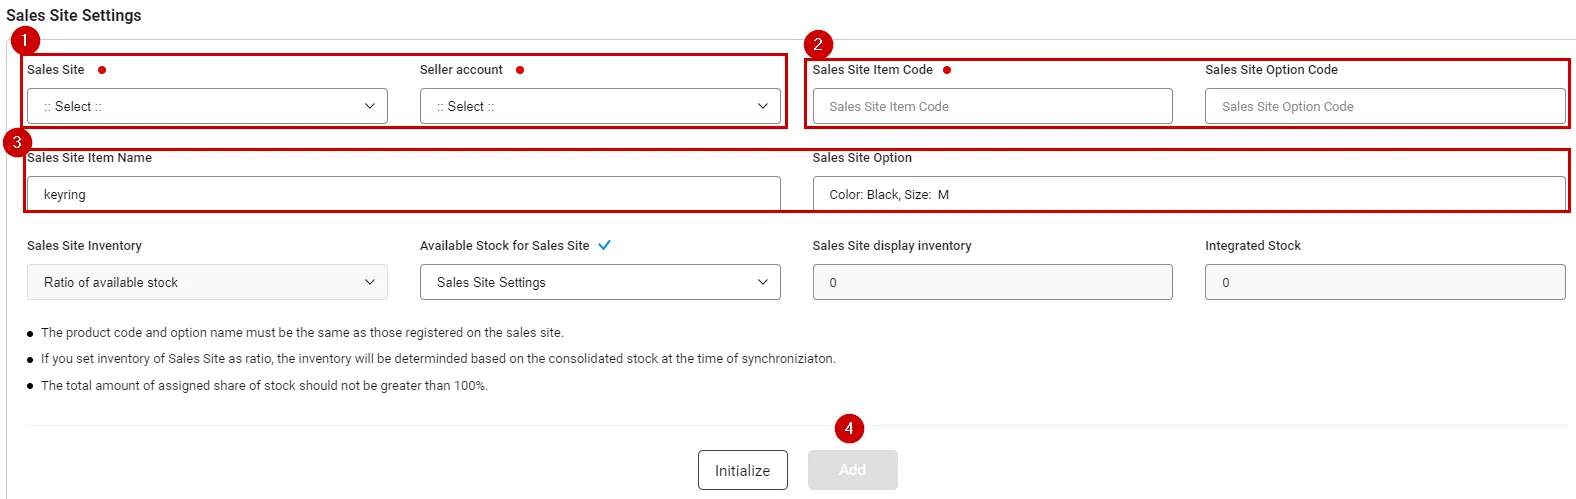Click the red required dot beside Seller account

[x=520, y=70]
